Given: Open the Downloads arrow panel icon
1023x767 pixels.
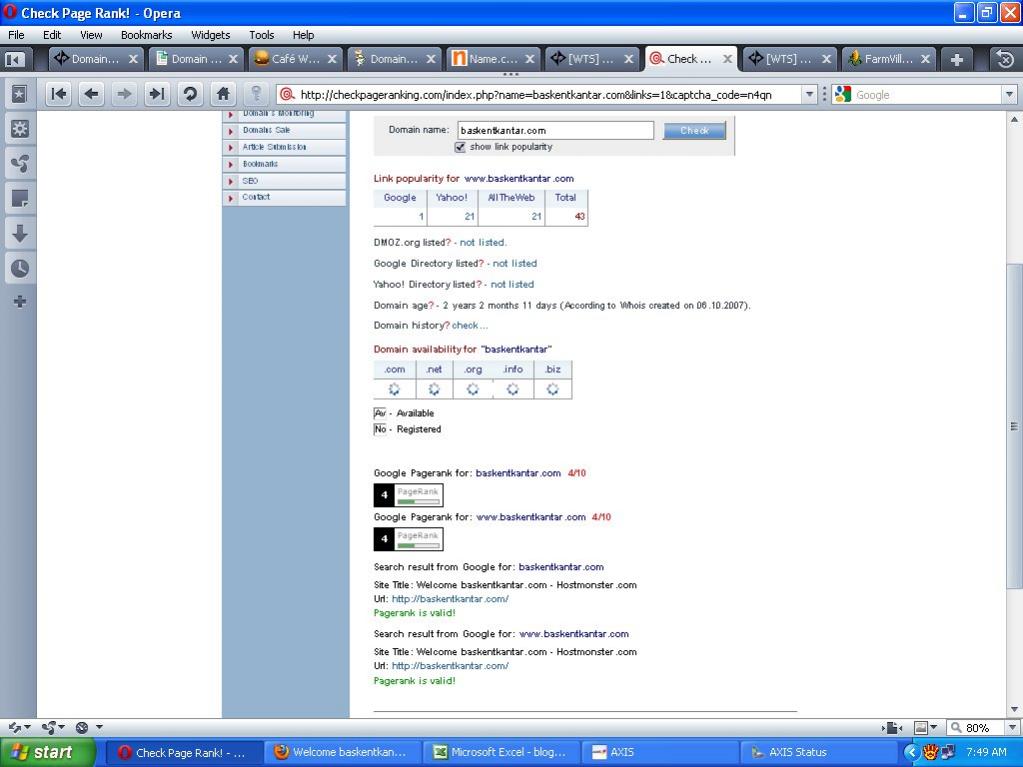Looking at the screenshot, I should coord(20,233).
